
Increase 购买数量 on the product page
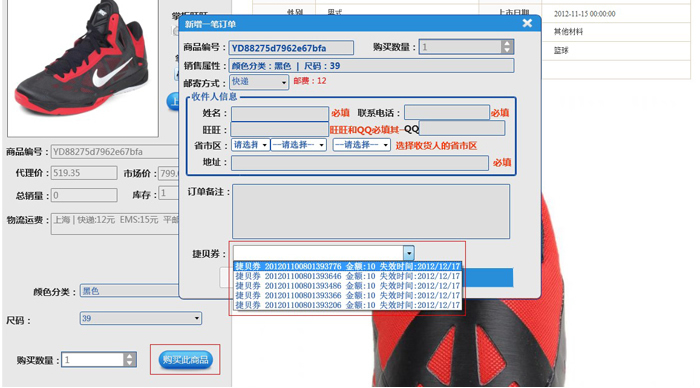[x=129, y=356]
